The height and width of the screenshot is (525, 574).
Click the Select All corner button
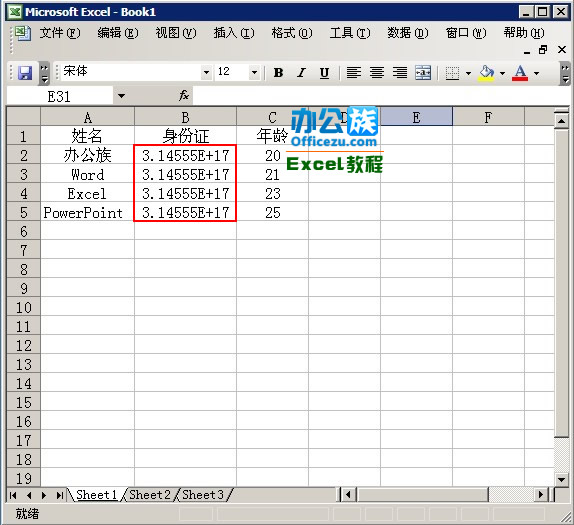point(24,117)
